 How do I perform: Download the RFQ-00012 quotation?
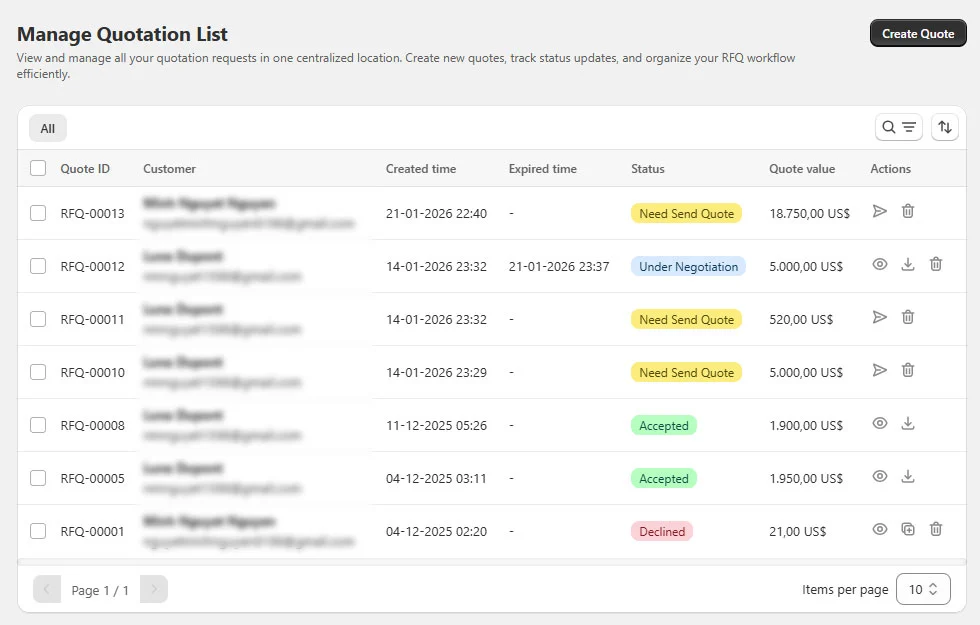908,264
